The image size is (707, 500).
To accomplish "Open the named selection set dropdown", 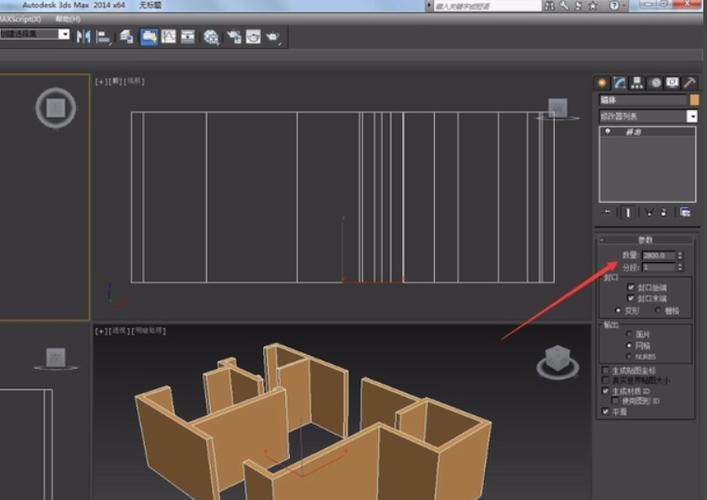I will point(64,34).
